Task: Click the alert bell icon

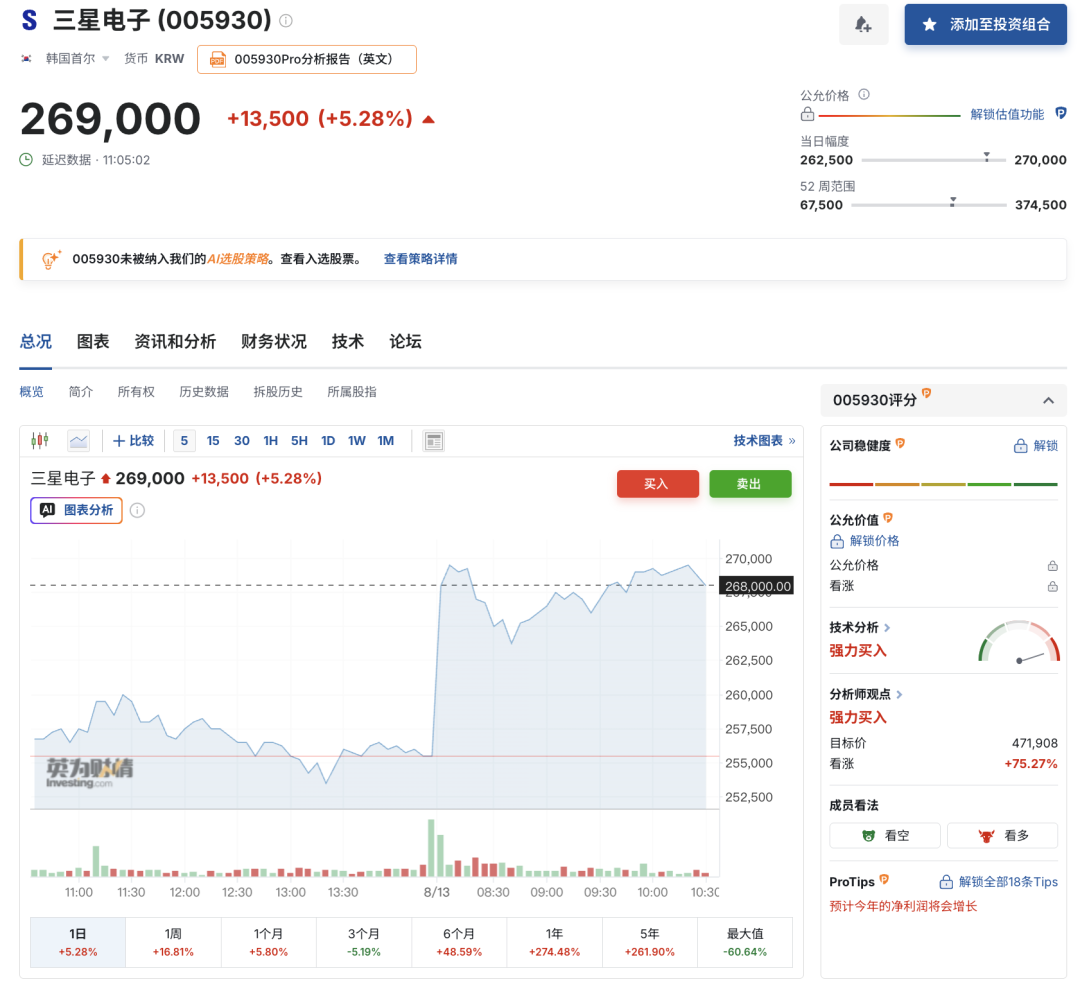Action: click(x=863, y=25)
